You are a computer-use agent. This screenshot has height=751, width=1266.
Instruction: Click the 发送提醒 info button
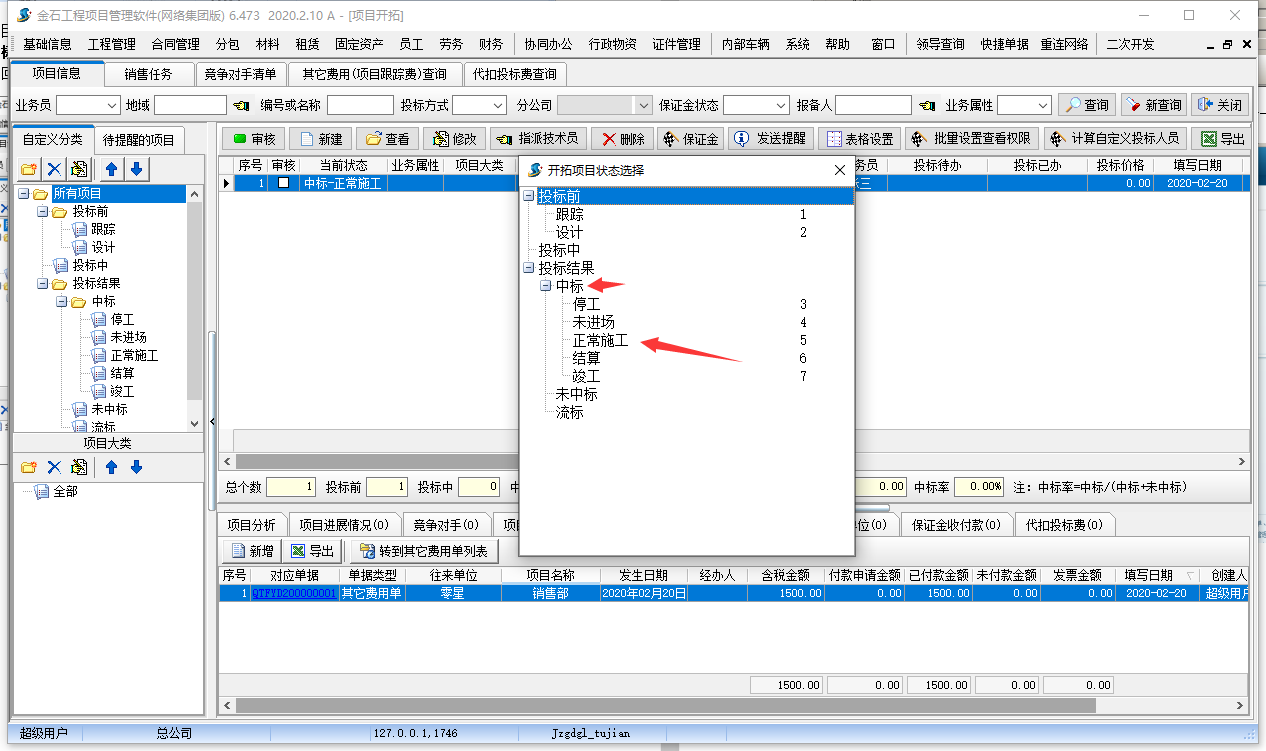[x=772, y=139]
